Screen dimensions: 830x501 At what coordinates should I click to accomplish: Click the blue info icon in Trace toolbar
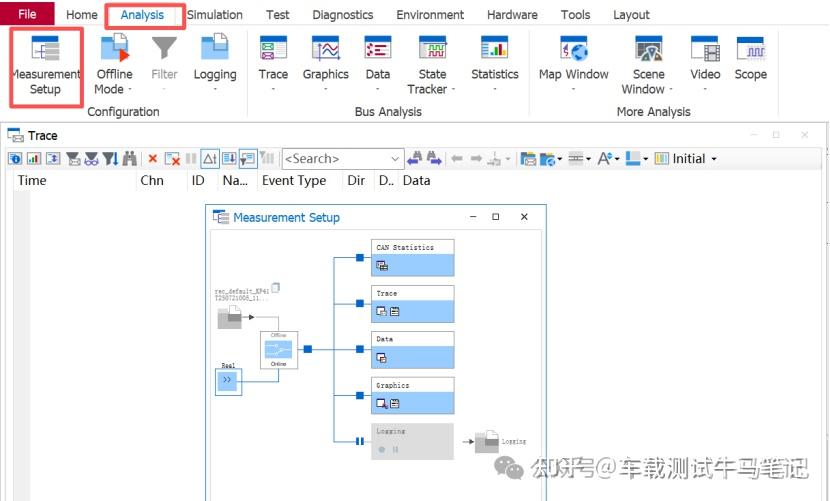(x=15, y=158)
